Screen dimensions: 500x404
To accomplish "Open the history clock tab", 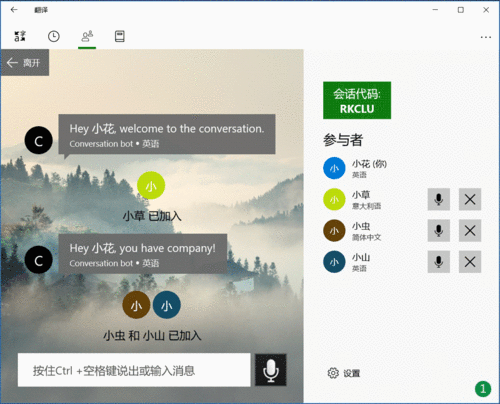I will [54, 36].
